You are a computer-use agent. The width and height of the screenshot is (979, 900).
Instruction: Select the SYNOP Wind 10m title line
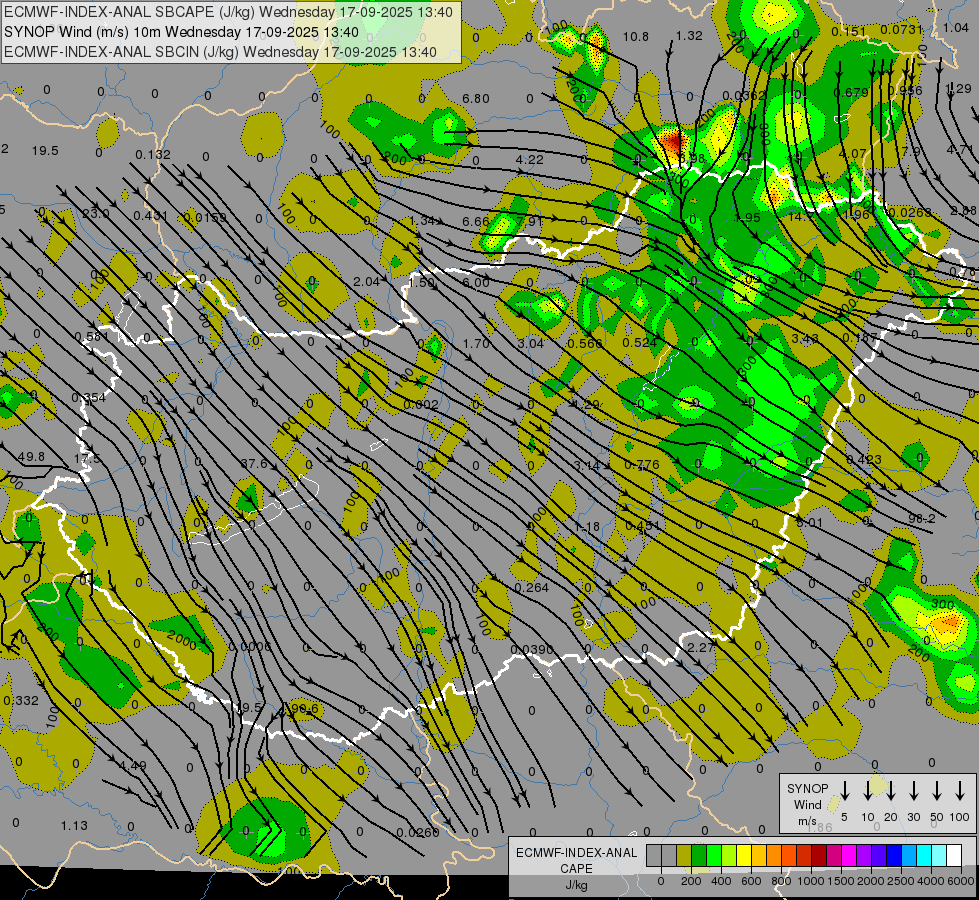click(x=220, y=32)
